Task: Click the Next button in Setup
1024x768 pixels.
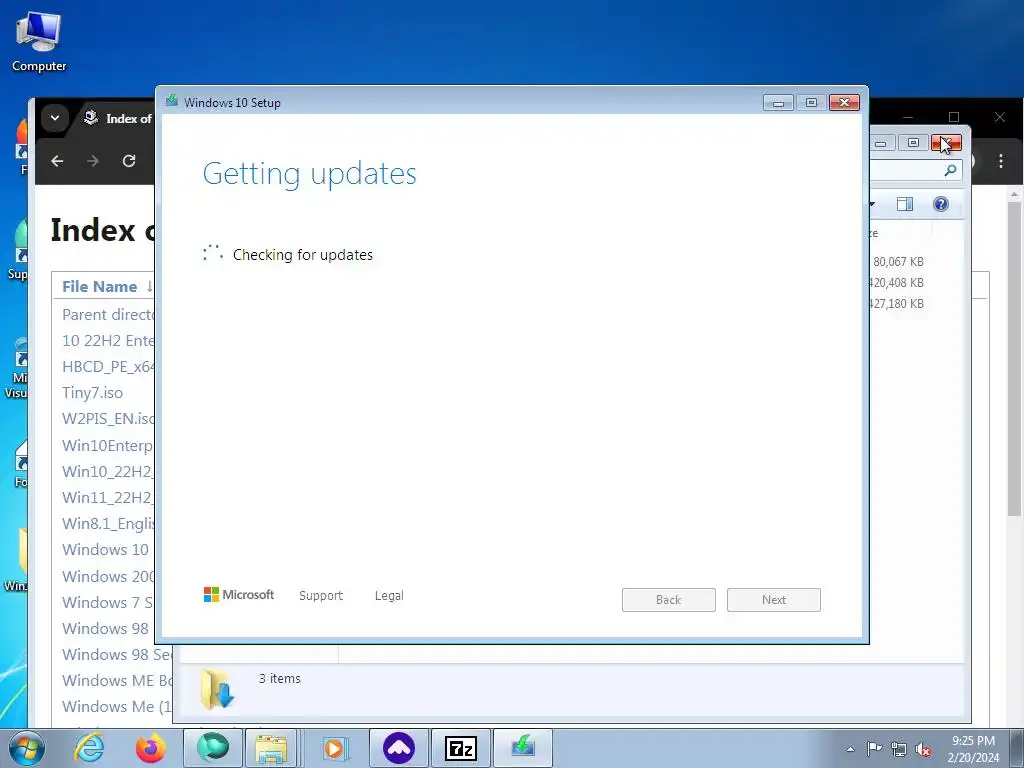Action: (x=774, y=600)
